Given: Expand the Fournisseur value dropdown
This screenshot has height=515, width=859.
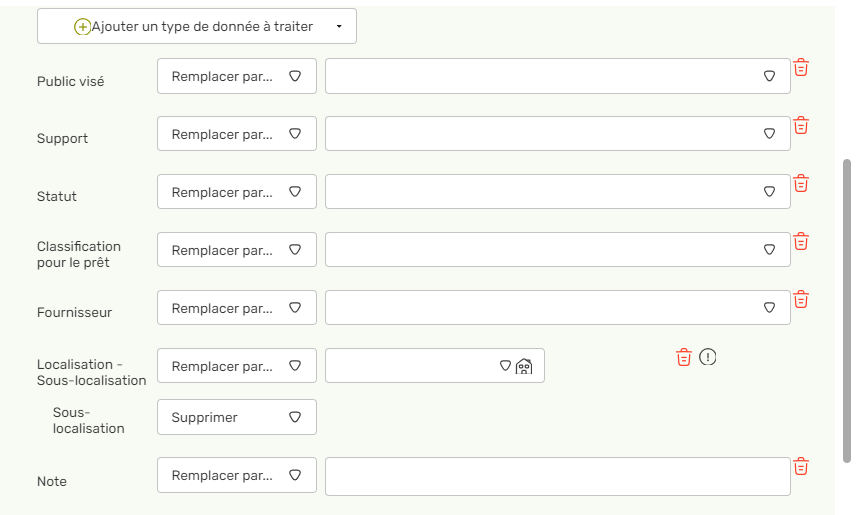Looking at the screenshot, I should click(558, 307).
